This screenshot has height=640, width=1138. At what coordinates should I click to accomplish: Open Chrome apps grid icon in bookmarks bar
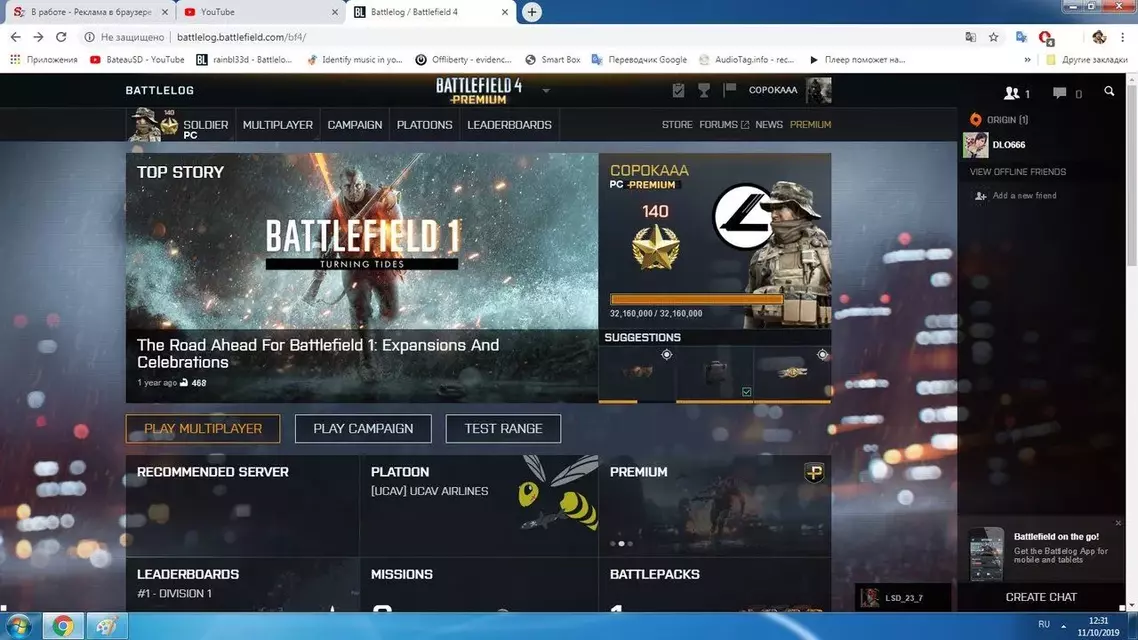[x=15, y=60]
